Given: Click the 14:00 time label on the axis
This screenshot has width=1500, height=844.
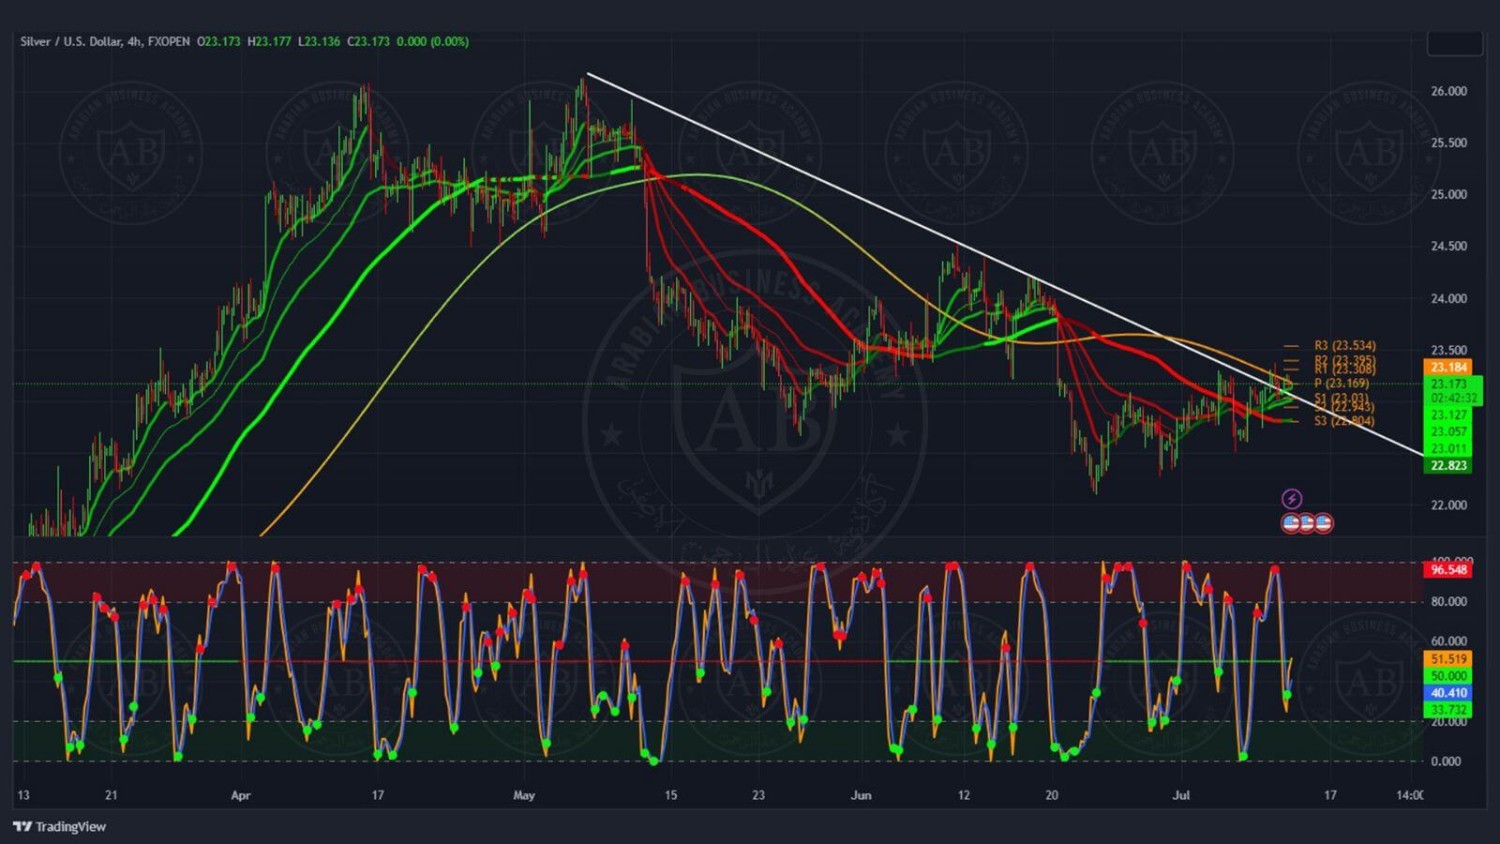Looking at the screenshot, I should click(1409, 796).
